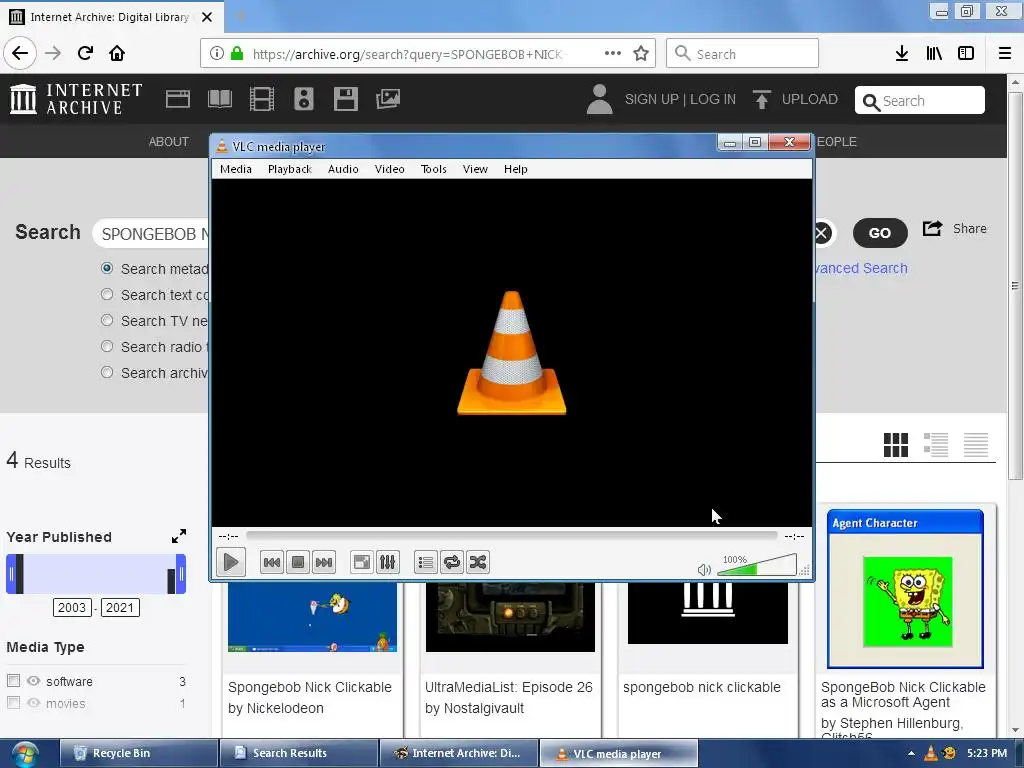Click the GO search button
This screenshot has width=1024, height=768.
[x=880, y=233]
